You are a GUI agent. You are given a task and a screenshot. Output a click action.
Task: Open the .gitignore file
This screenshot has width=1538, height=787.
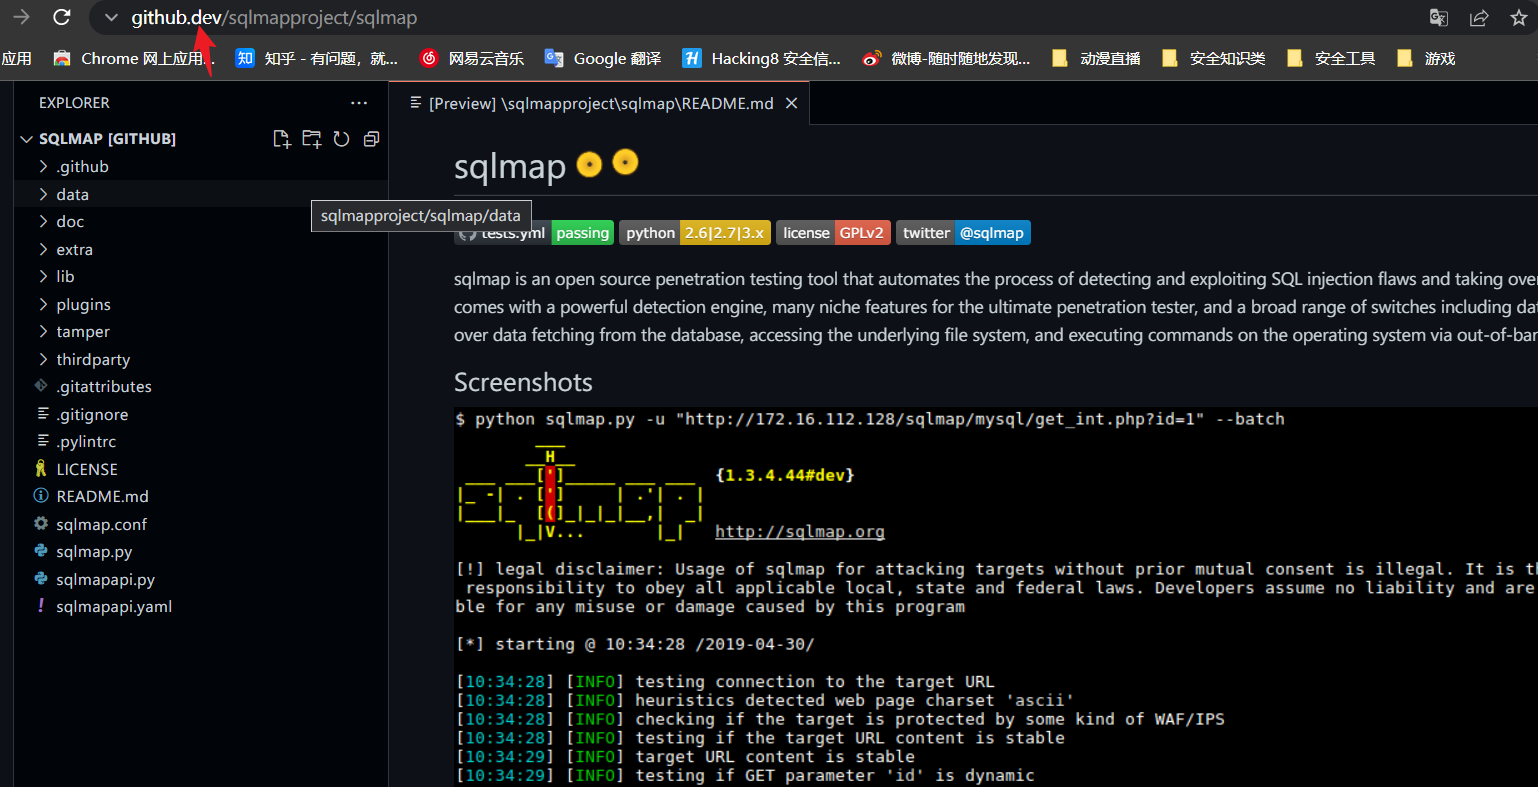pos(200,414)
